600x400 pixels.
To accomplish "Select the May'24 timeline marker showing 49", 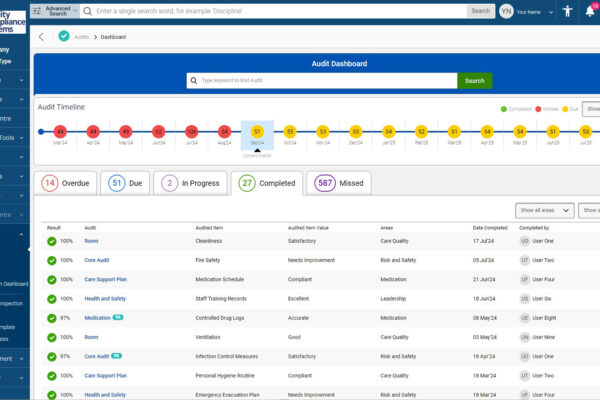I will pyautogui.click(x=126, y=132).
